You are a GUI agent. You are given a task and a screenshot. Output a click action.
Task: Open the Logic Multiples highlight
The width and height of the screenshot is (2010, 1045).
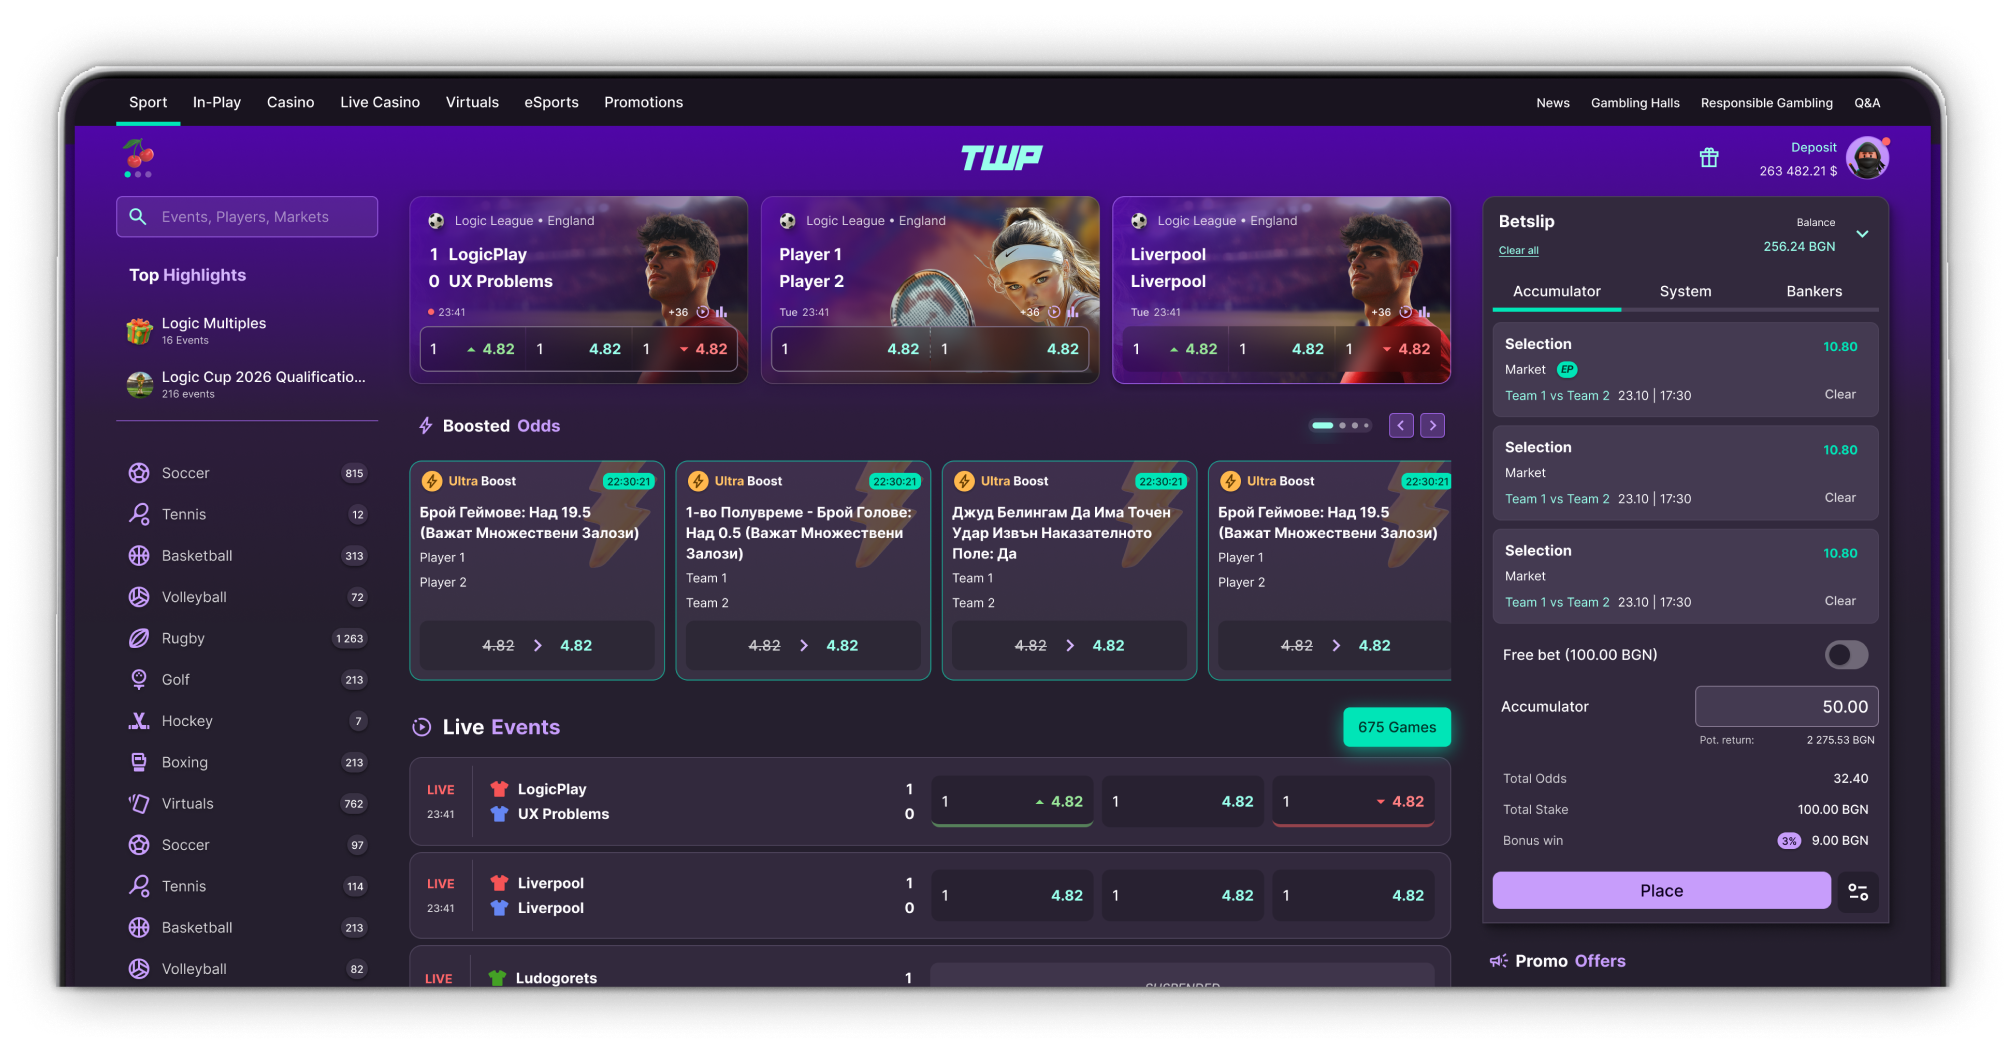point(214,330)
